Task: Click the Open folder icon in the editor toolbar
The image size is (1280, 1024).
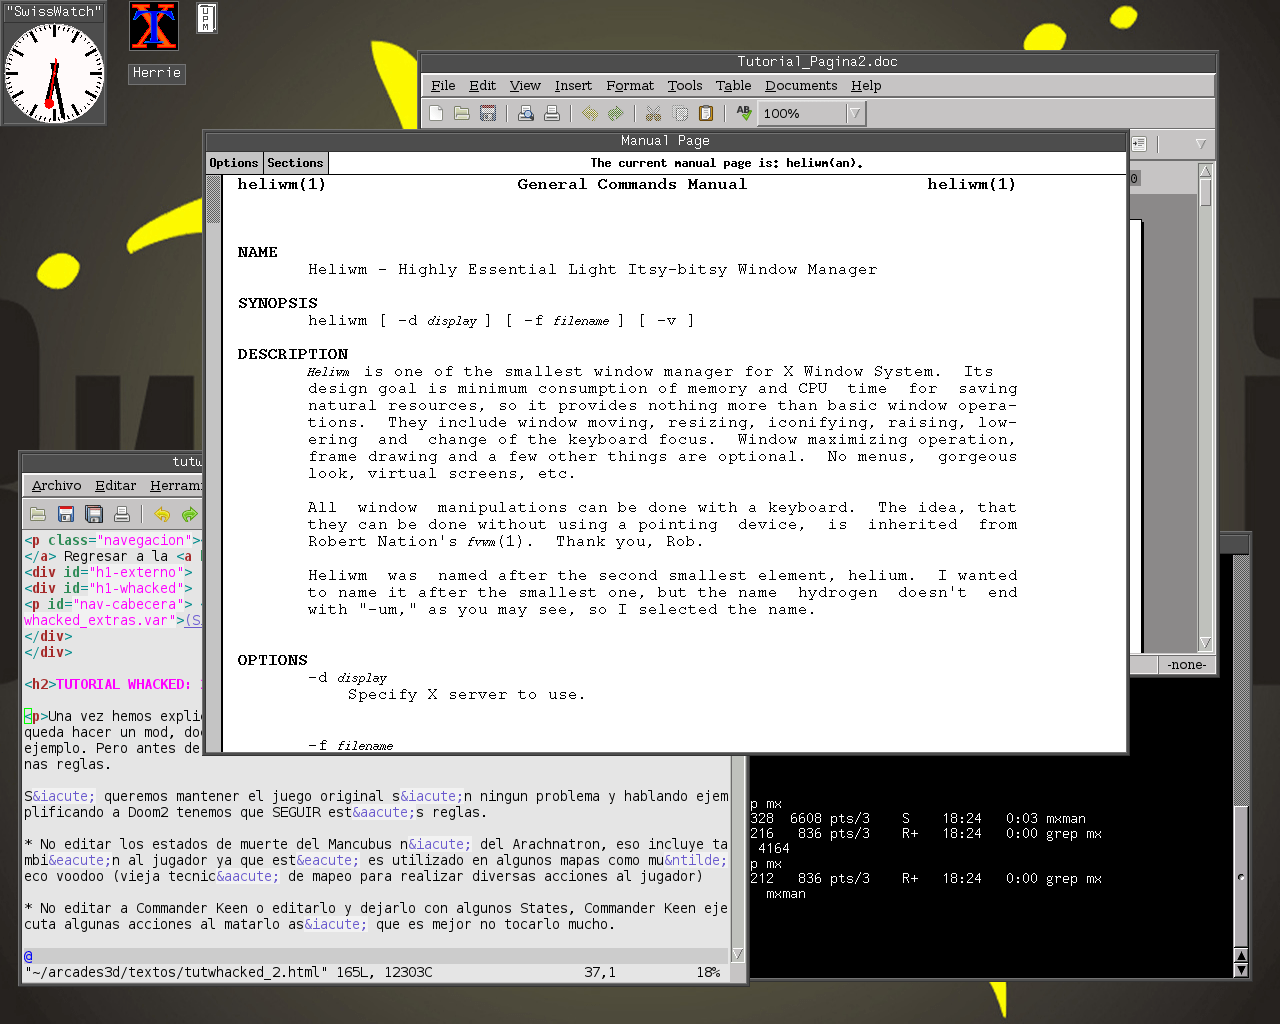Action: pos(38,514)
